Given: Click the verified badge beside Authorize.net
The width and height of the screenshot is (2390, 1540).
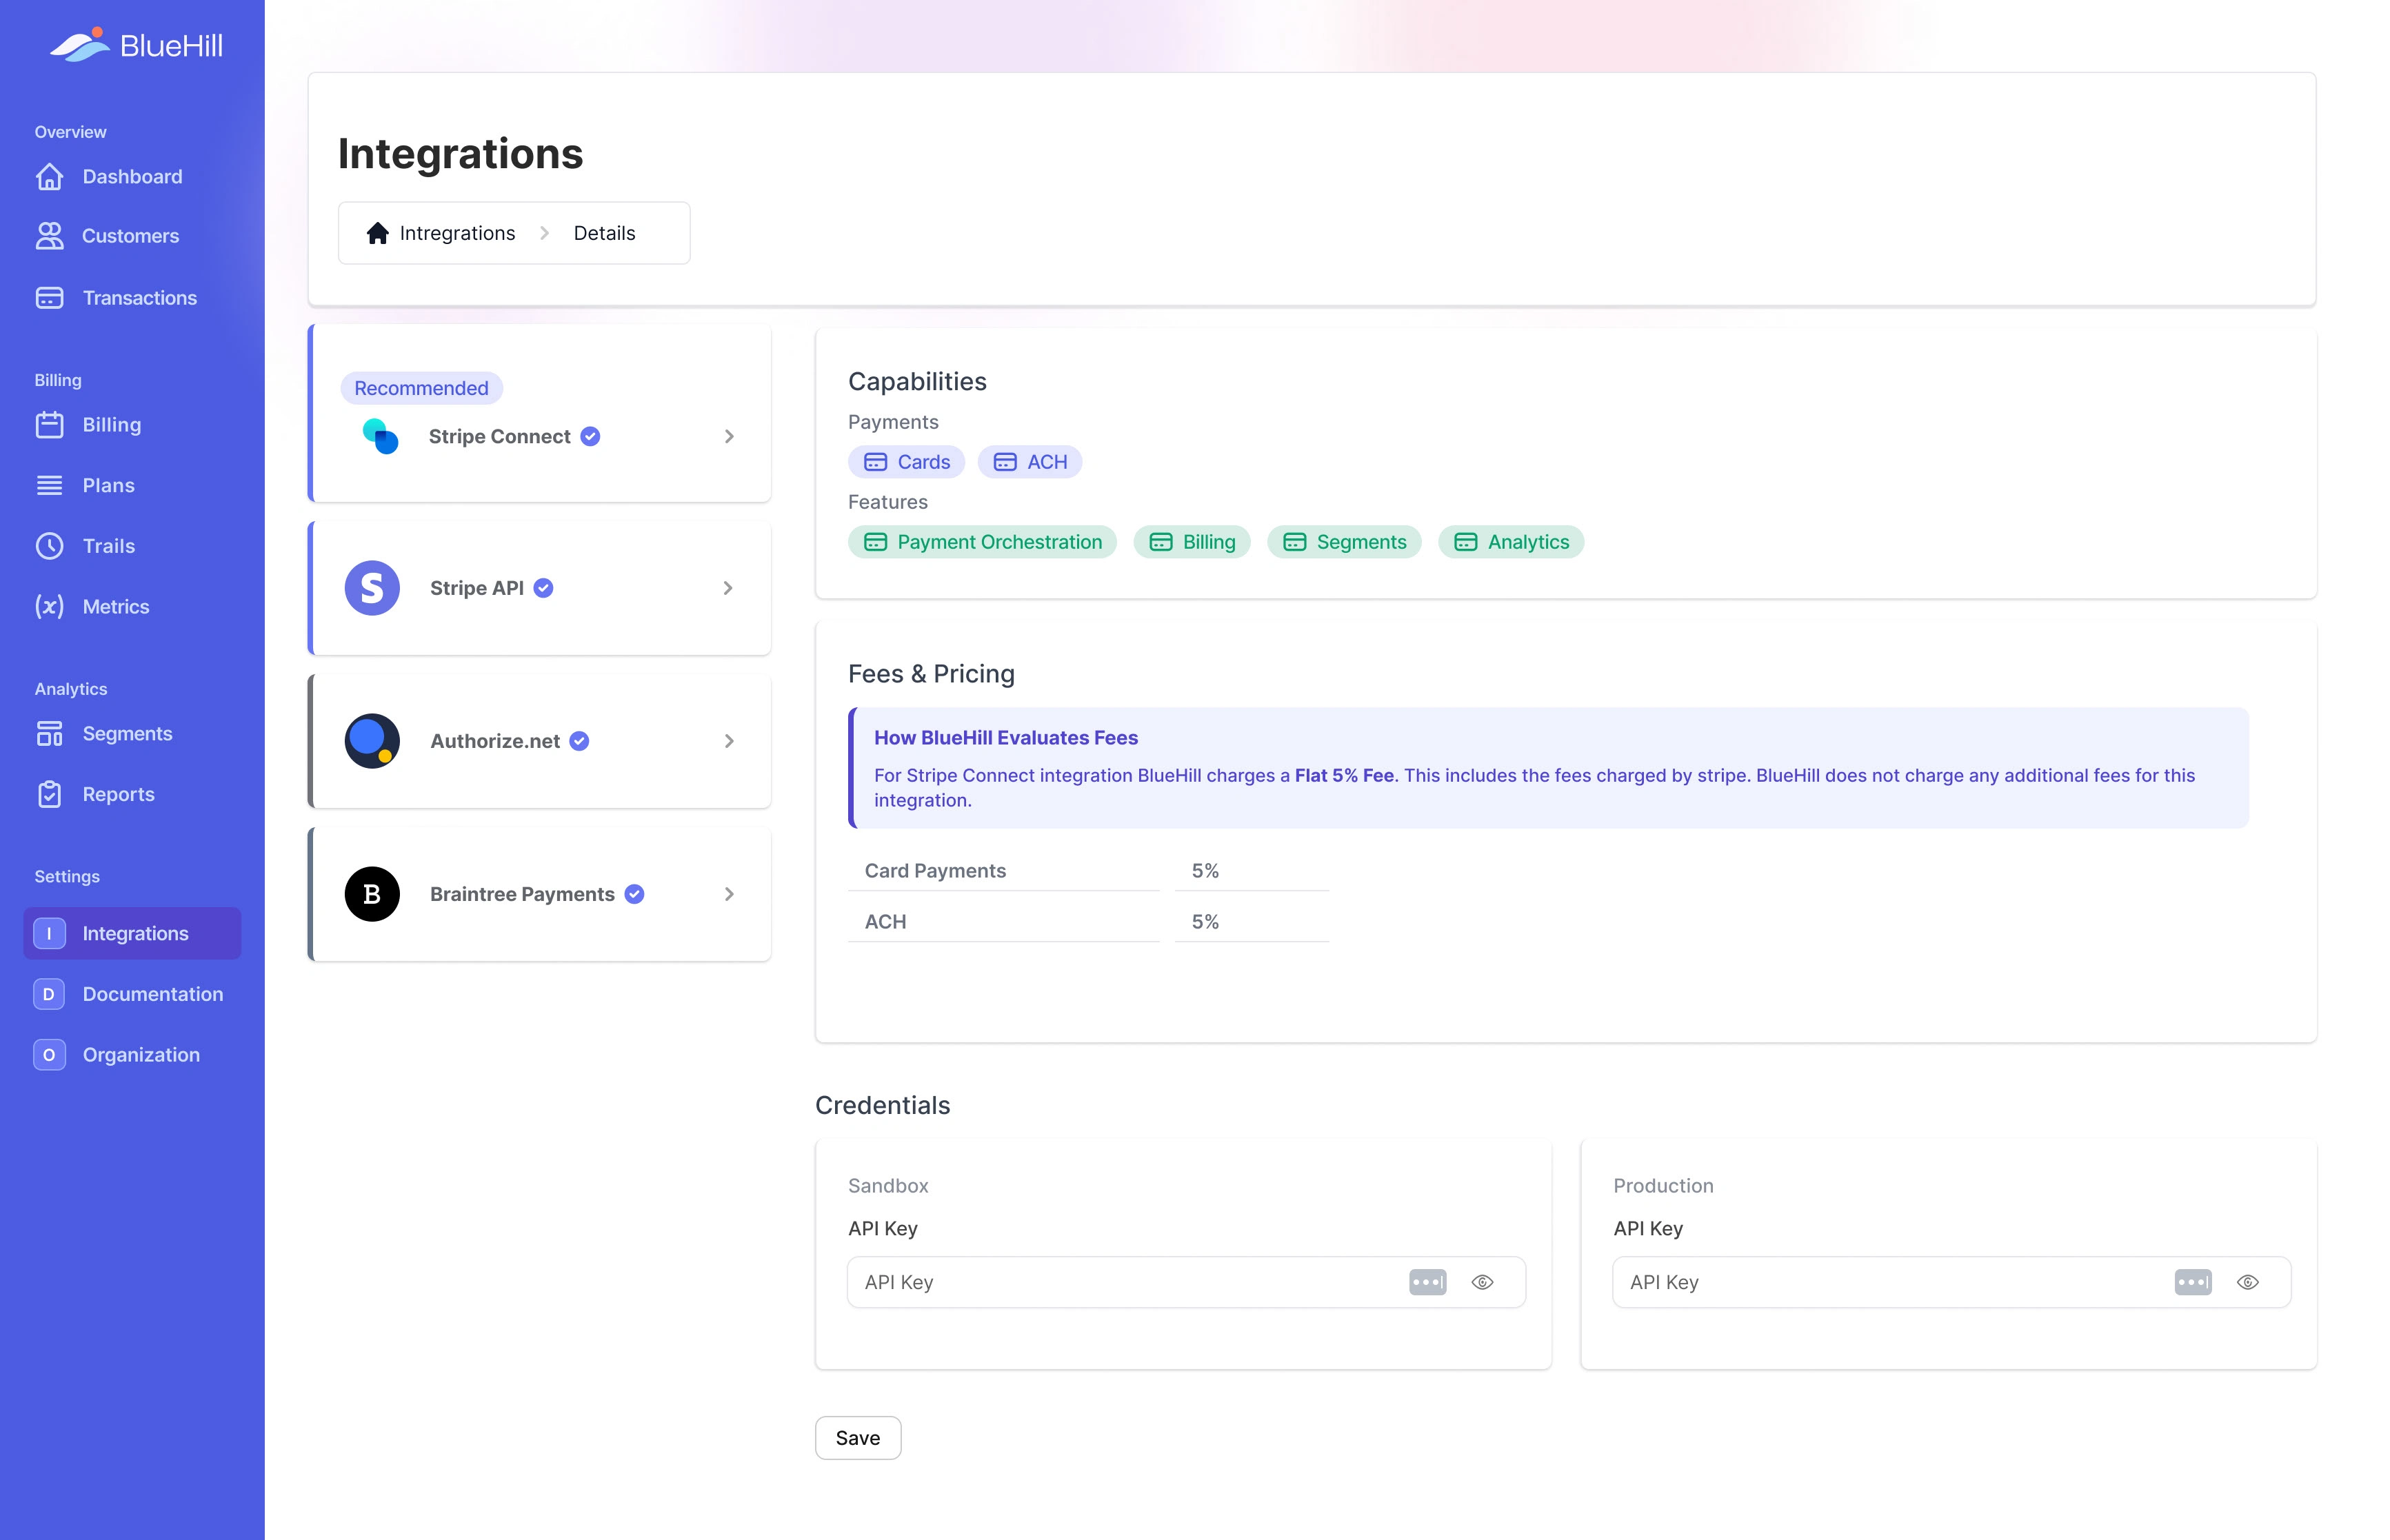Looking at the screenshot, I should coord(579,741).
